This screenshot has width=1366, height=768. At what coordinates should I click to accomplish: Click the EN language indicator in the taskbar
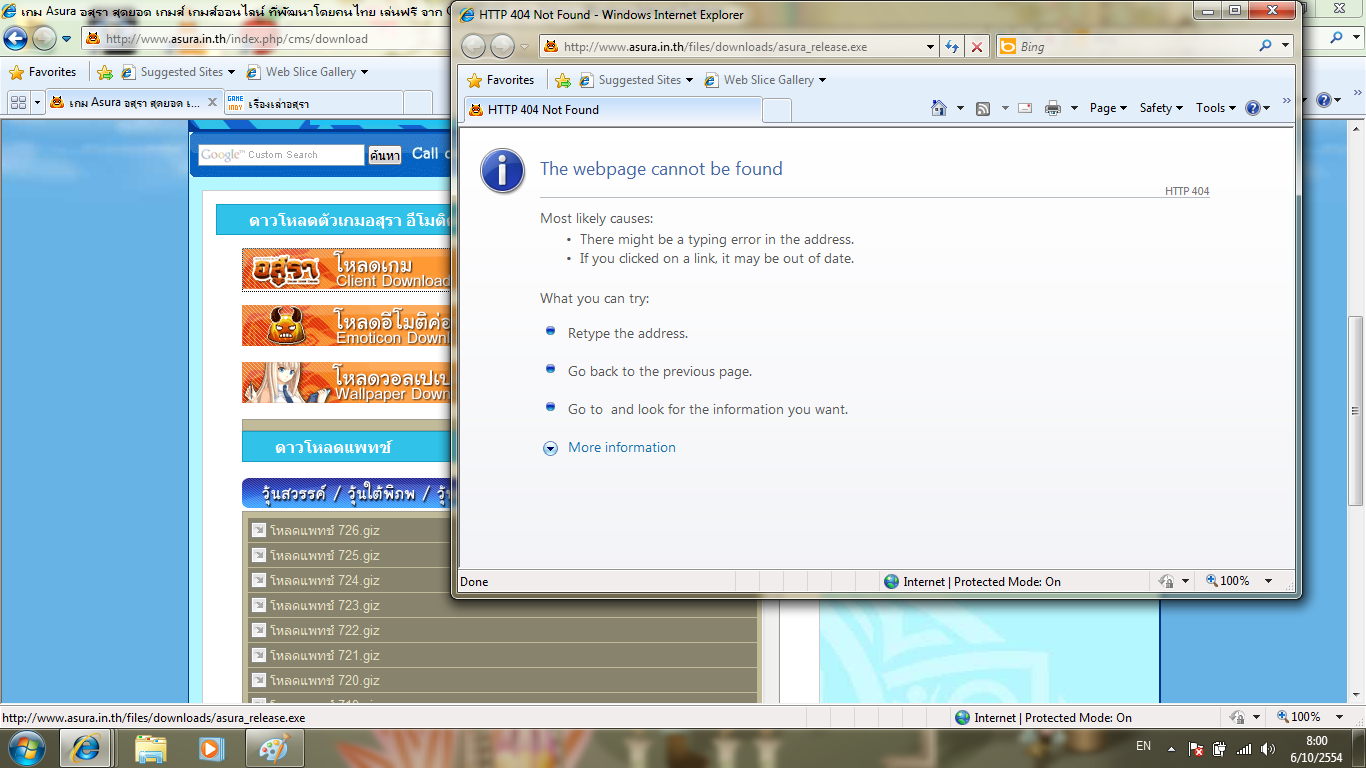1144,746
